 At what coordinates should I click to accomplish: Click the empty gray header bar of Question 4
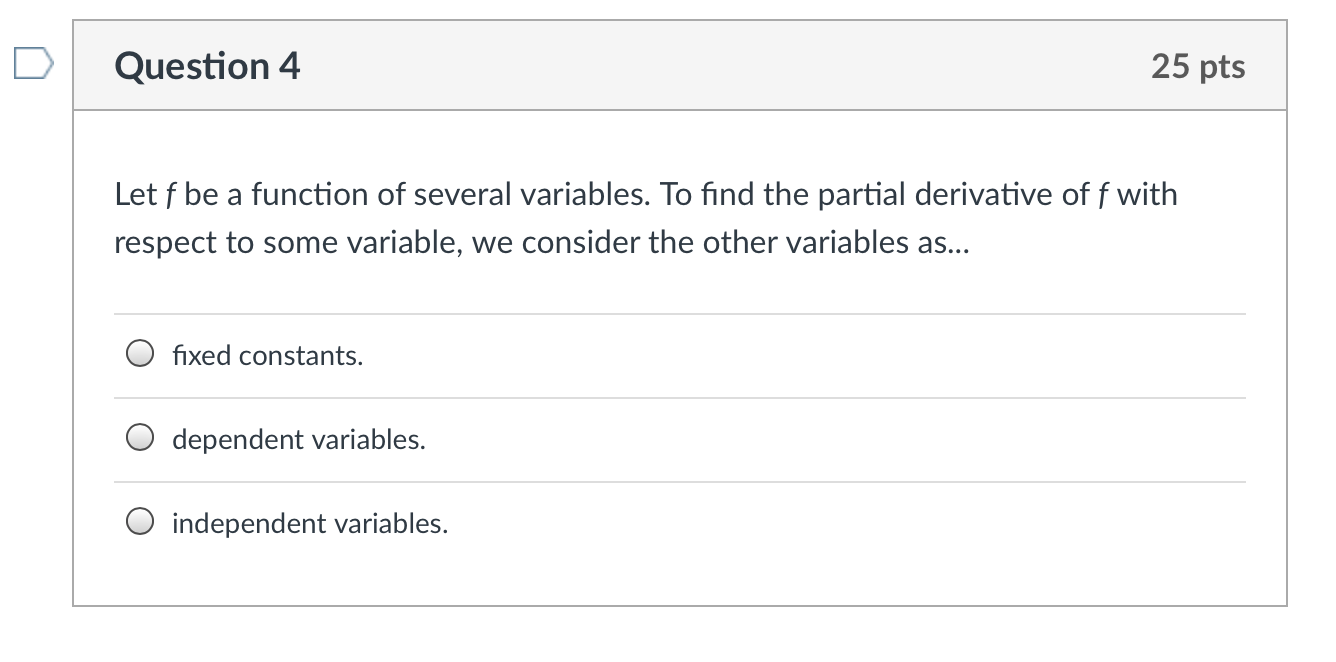[700, 67]
